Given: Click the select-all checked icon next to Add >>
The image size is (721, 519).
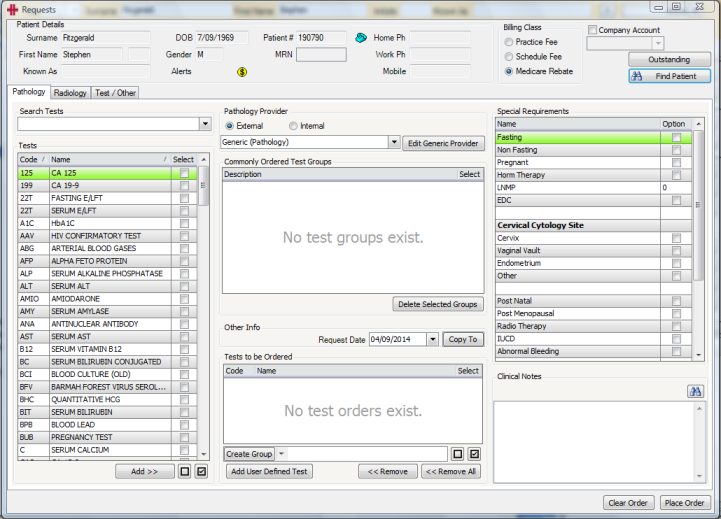Looking at the screenshot, I should point(201,471).
